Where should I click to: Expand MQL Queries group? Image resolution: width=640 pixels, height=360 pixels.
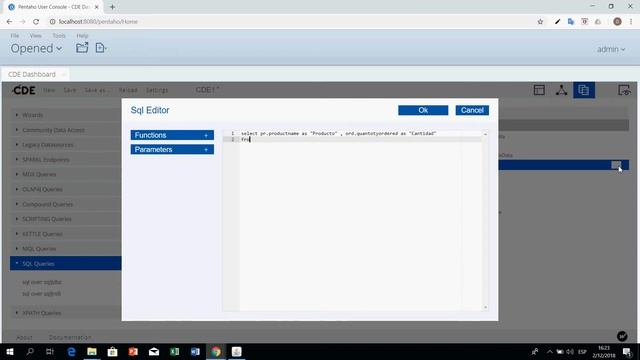(x=65, y=249)
